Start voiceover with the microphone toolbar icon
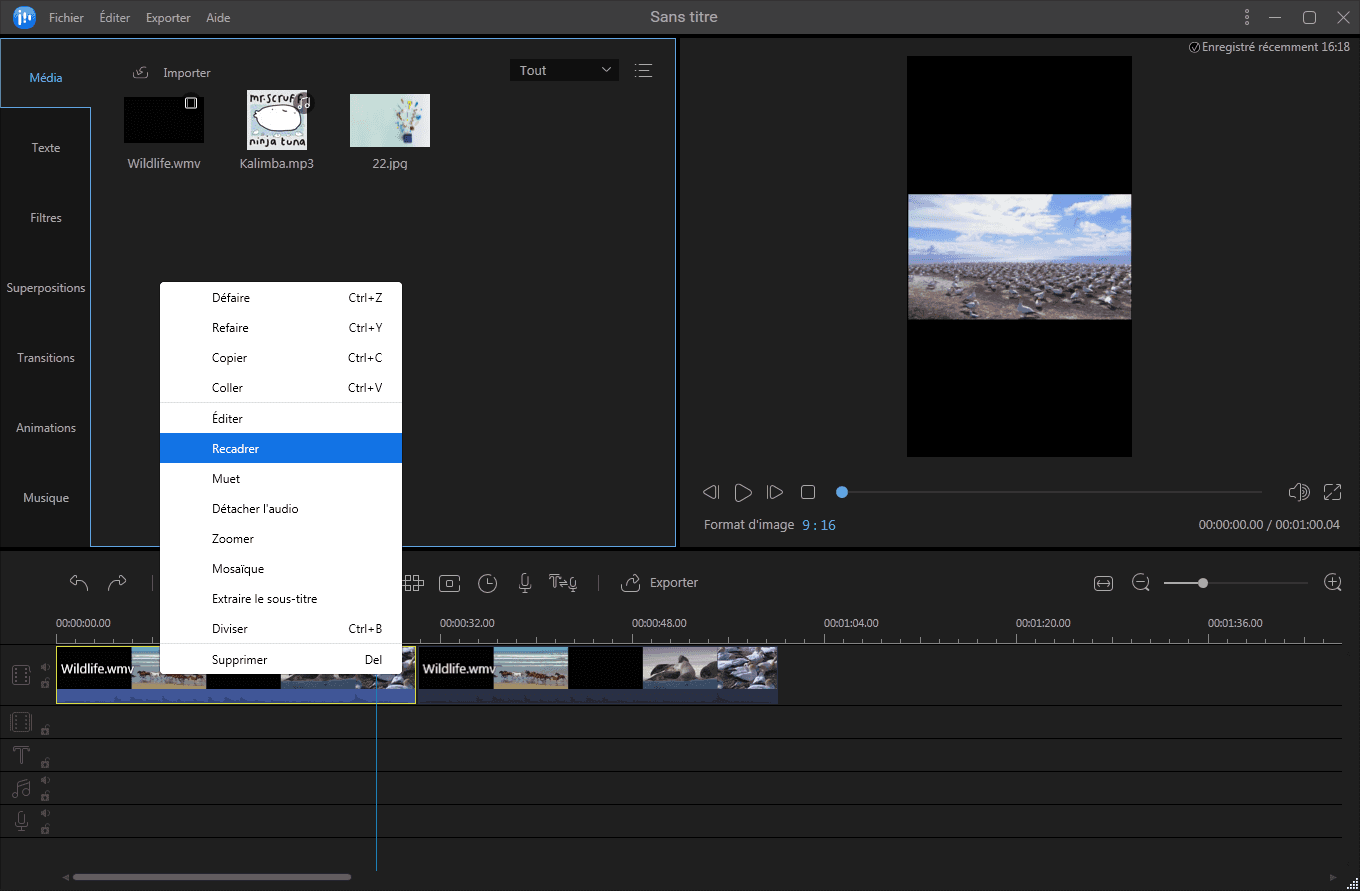 [524, 583]
